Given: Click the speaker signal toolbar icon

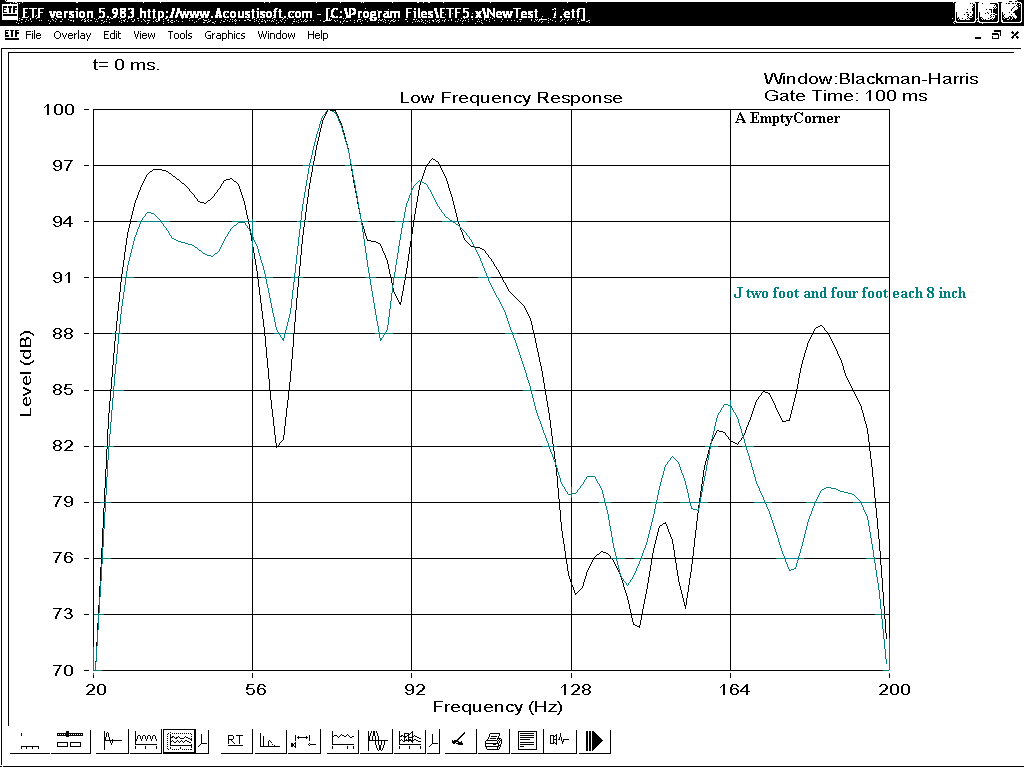Looking at the screenshot, I should [x=559, y=741].
